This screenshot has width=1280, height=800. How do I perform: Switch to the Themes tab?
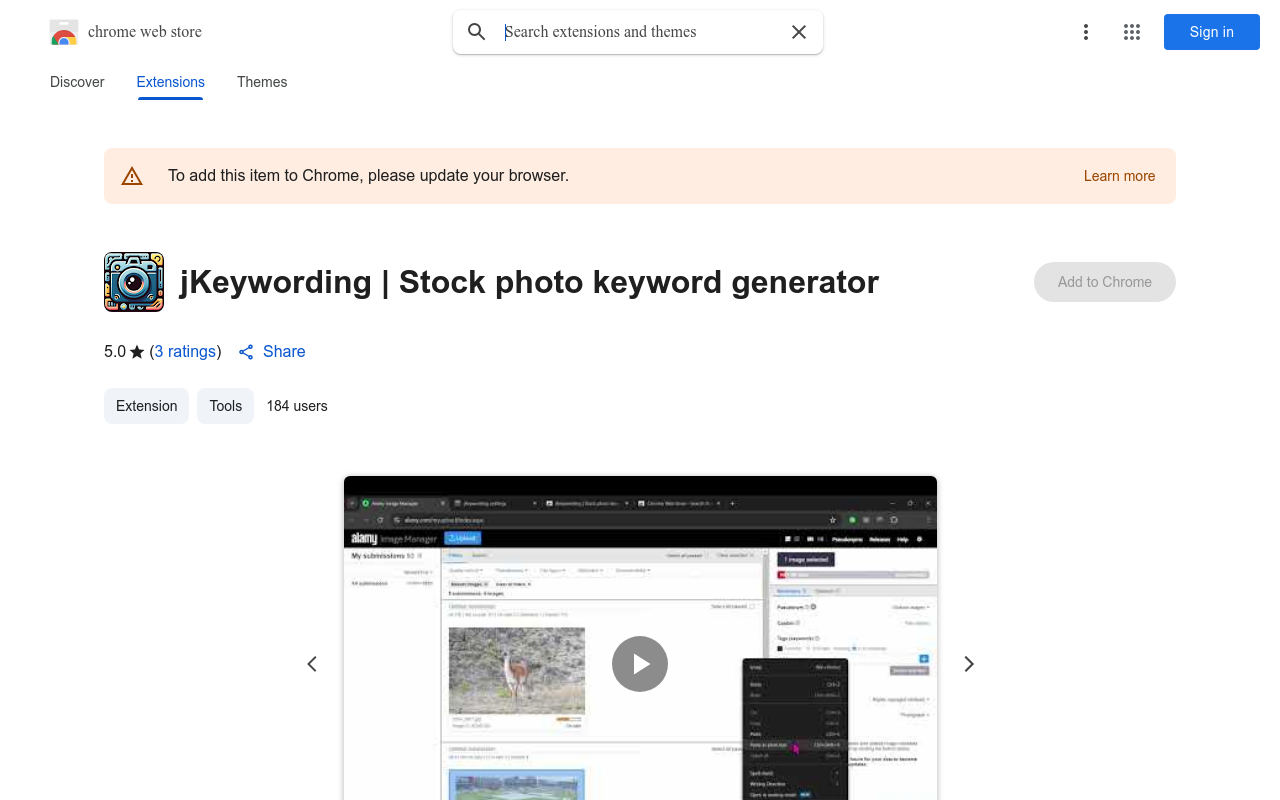(262, 82)
